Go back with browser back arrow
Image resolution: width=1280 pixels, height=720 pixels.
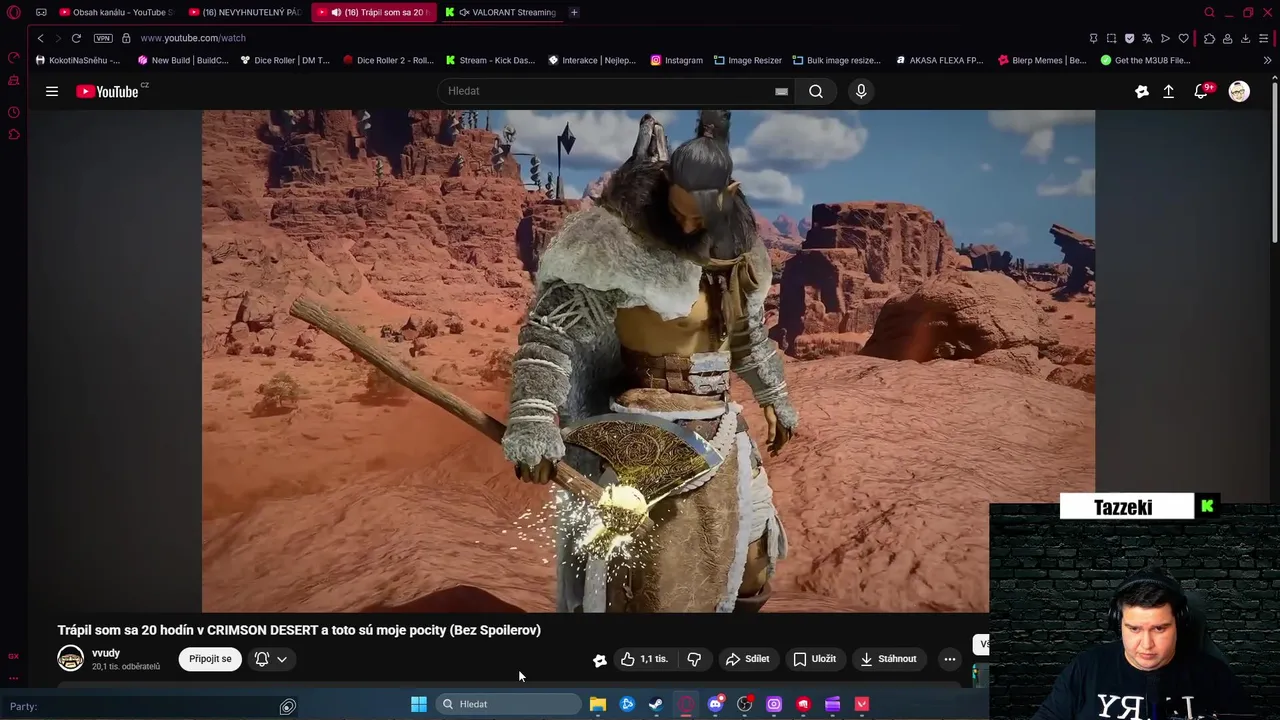coord(40,38)
